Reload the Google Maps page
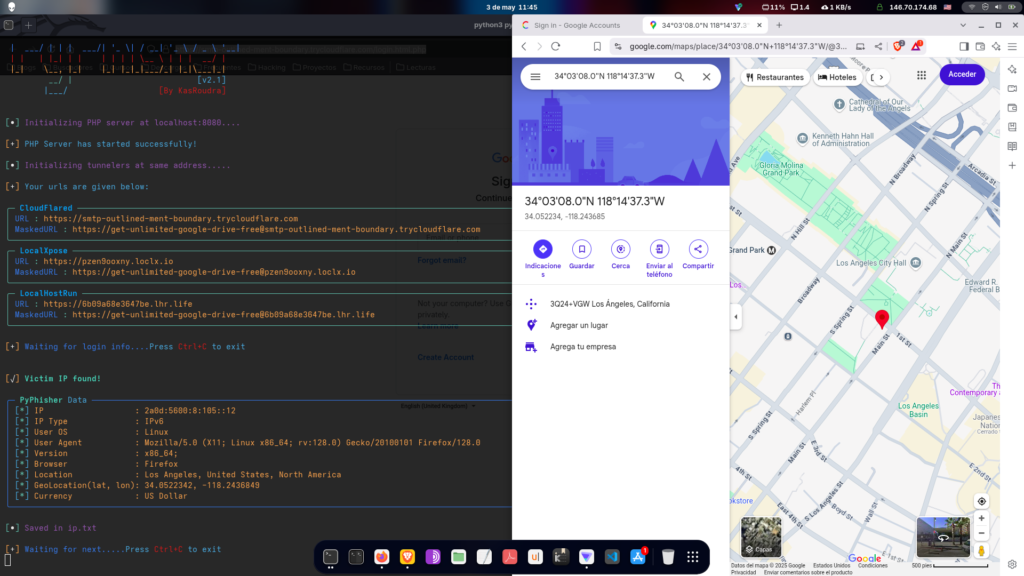 click(556, 46)
